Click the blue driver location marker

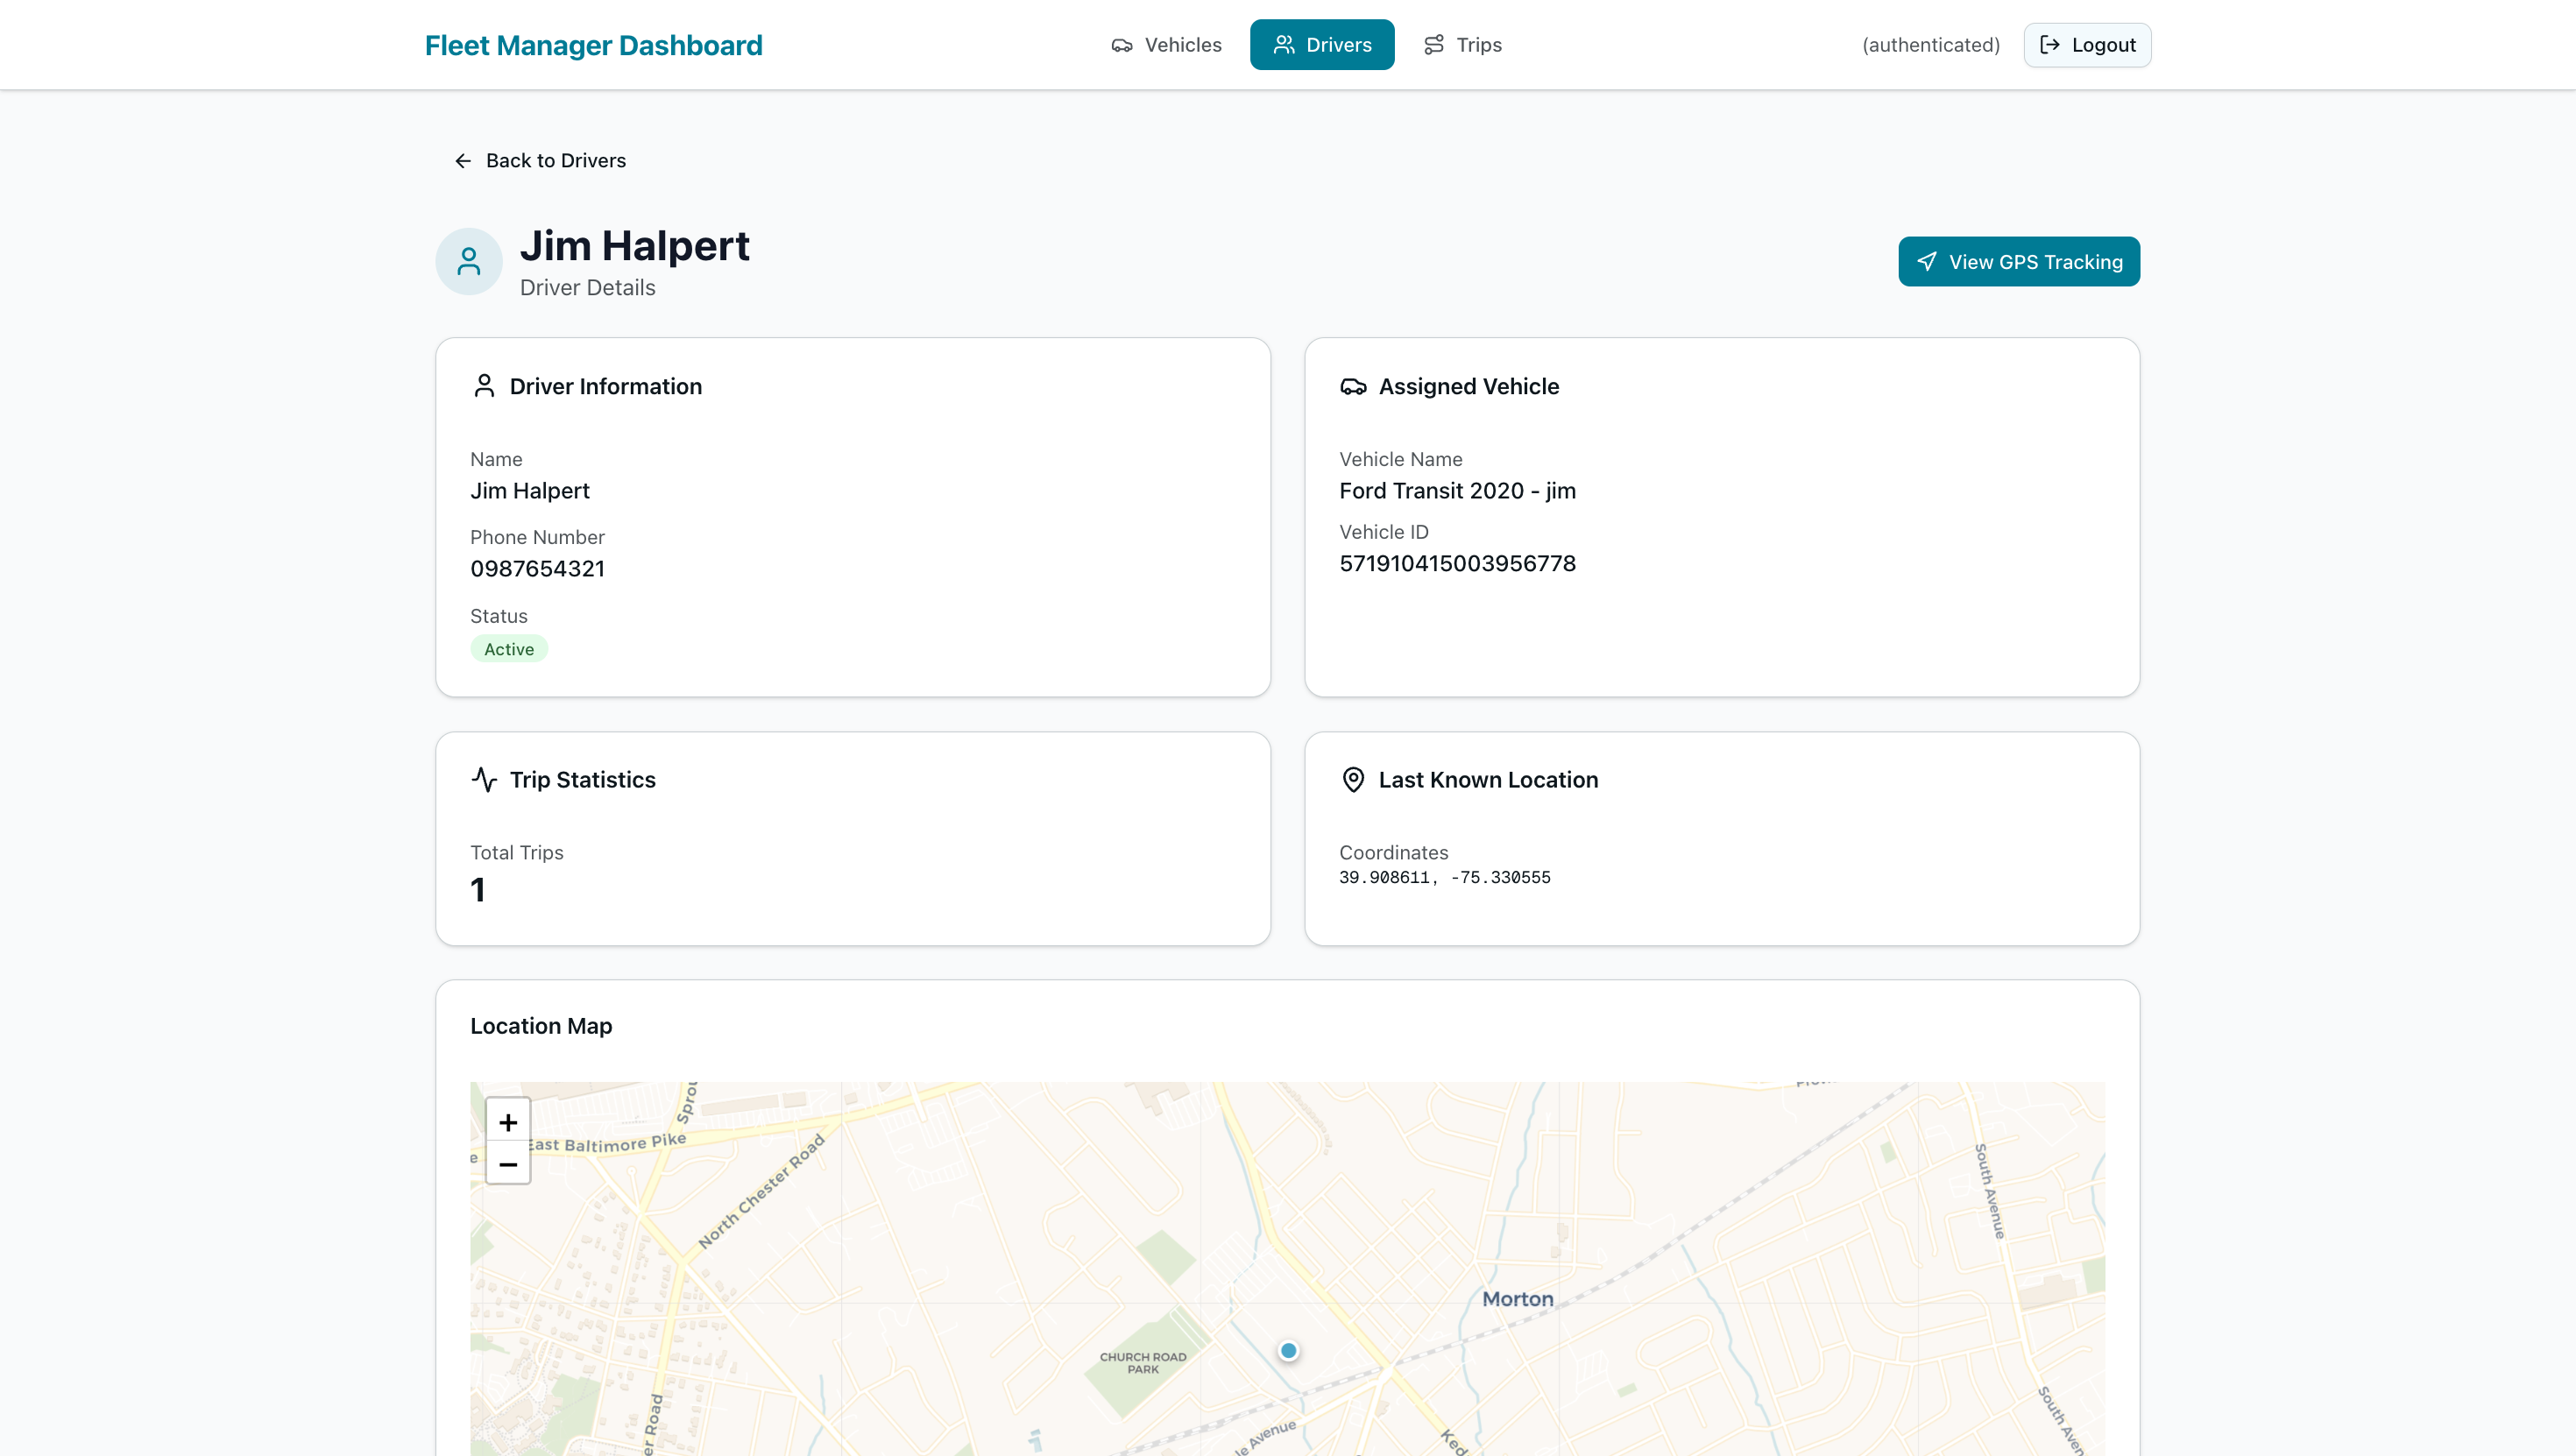click(1288, 1351)
